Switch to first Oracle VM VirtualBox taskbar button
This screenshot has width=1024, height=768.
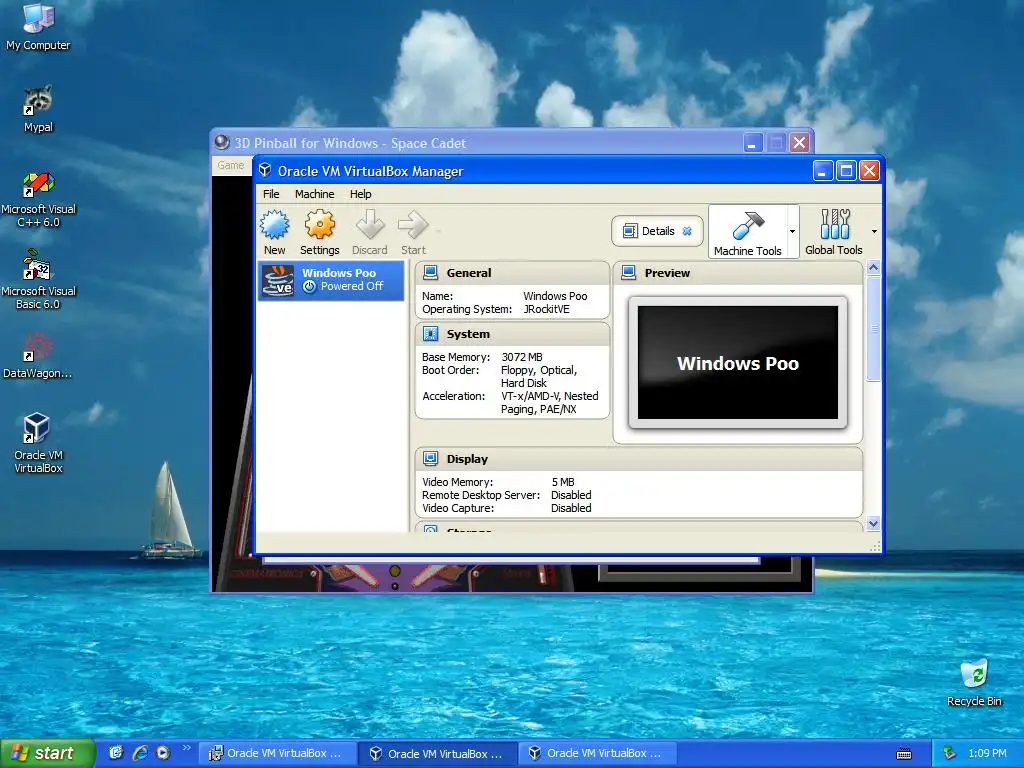(x=277, y=753)
